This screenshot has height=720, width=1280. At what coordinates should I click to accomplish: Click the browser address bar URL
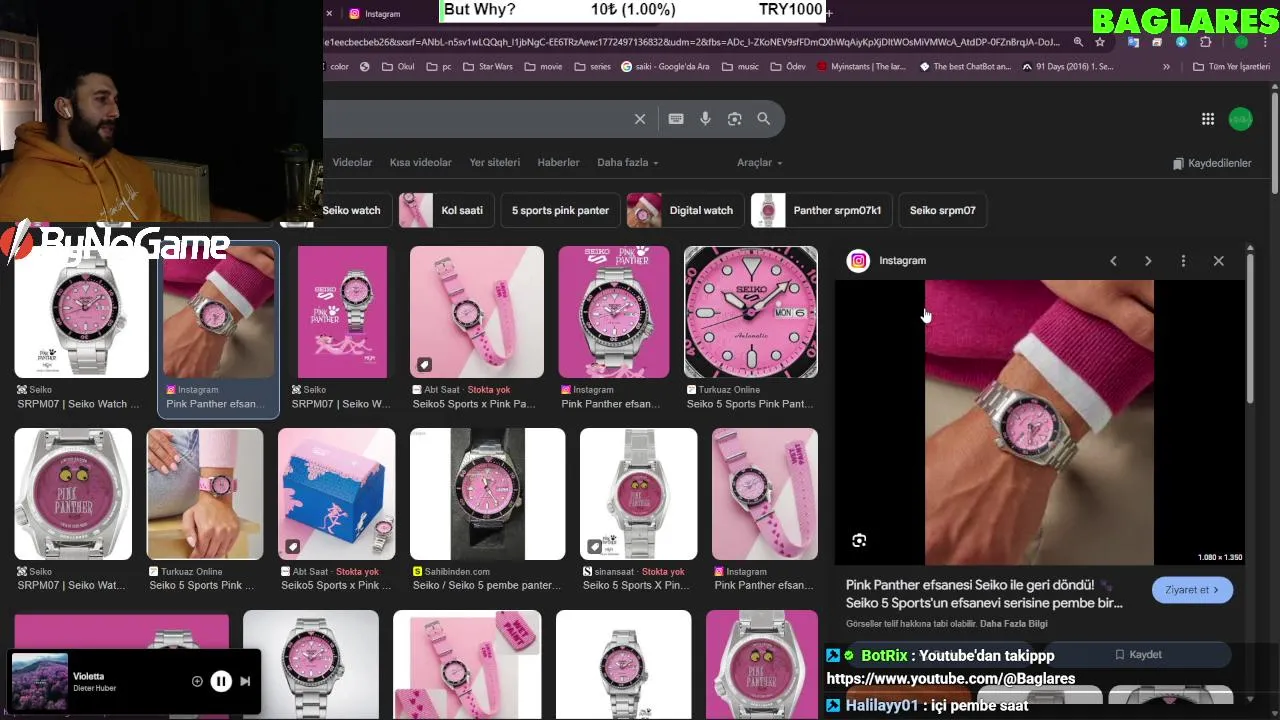tap(692, 42)
